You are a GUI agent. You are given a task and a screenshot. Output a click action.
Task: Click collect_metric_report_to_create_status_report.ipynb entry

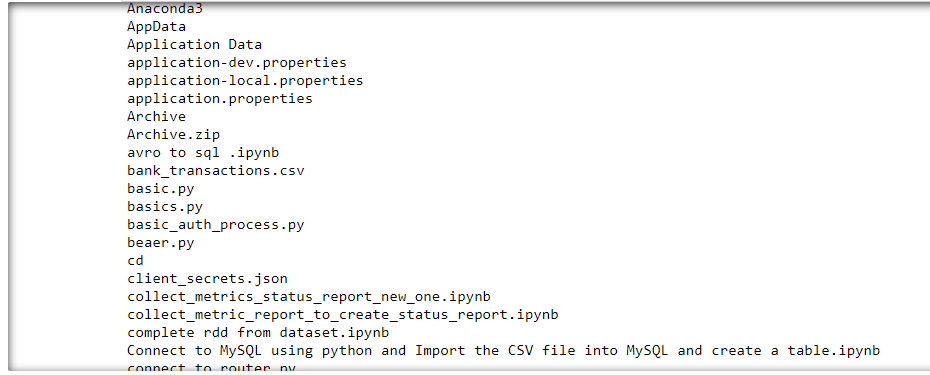click(342, 314)
